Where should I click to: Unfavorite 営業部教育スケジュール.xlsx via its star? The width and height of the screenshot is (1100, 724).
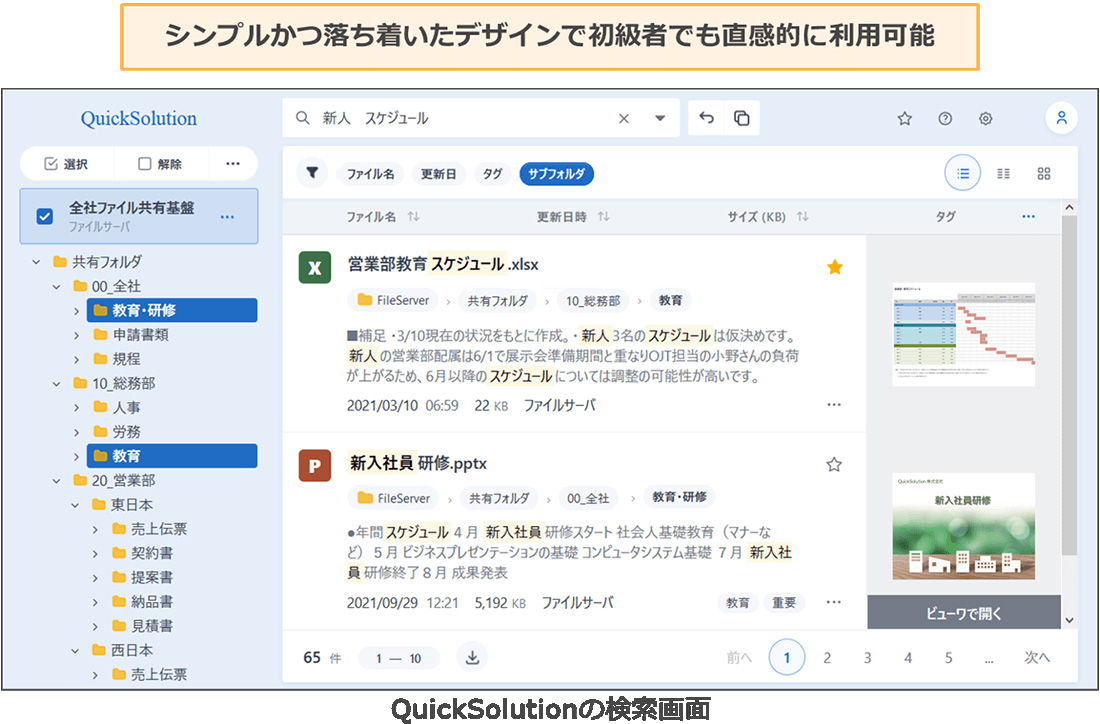(834, 266)
